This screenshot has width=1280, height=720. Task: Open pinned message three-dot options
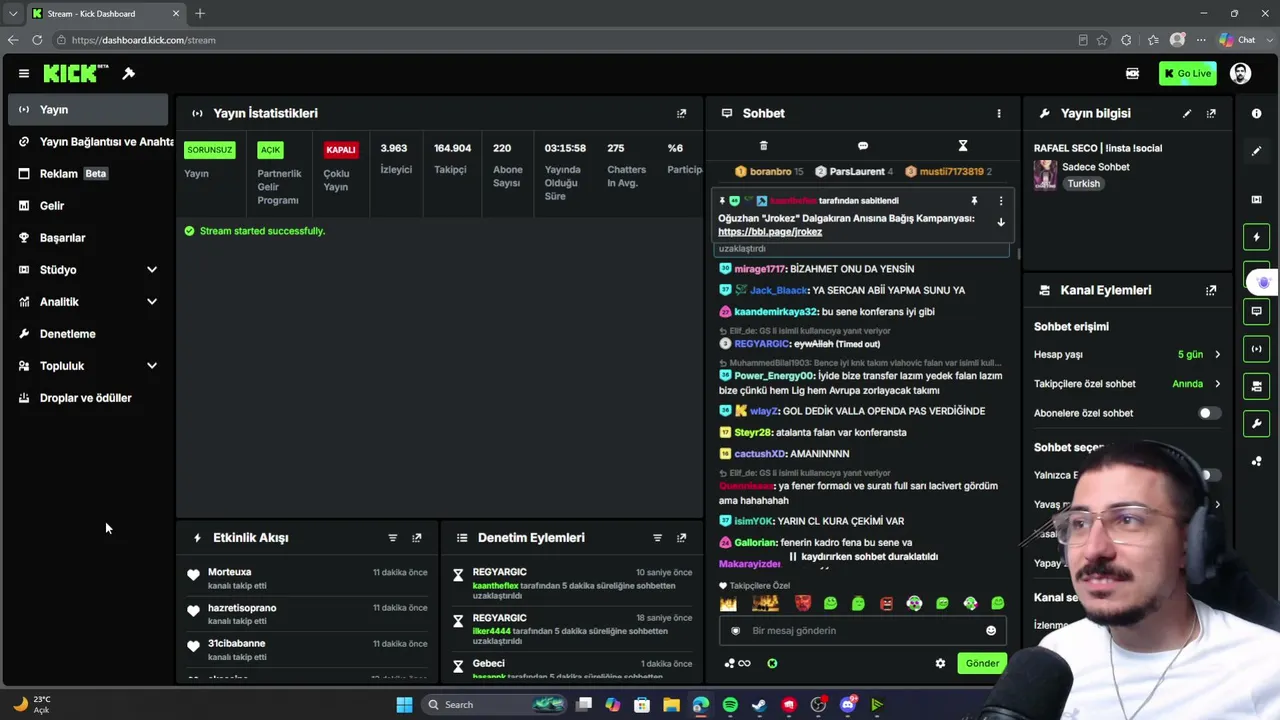(1000, 201)
